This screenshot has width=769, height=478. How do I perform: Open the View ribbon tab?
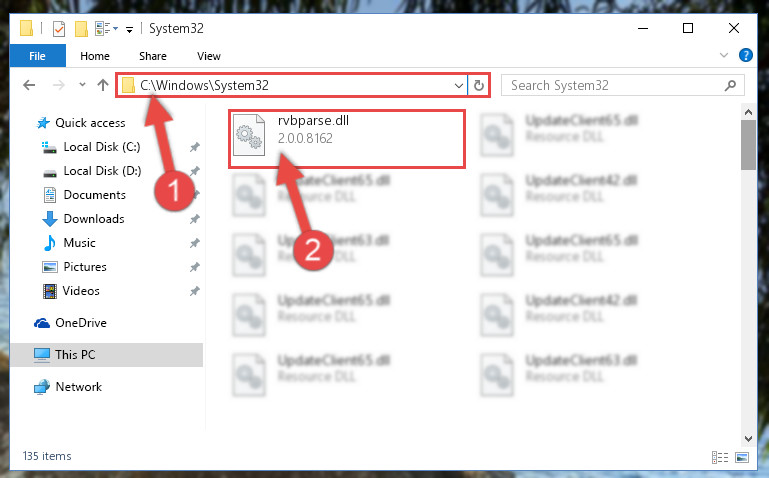(x=208, y=56)
